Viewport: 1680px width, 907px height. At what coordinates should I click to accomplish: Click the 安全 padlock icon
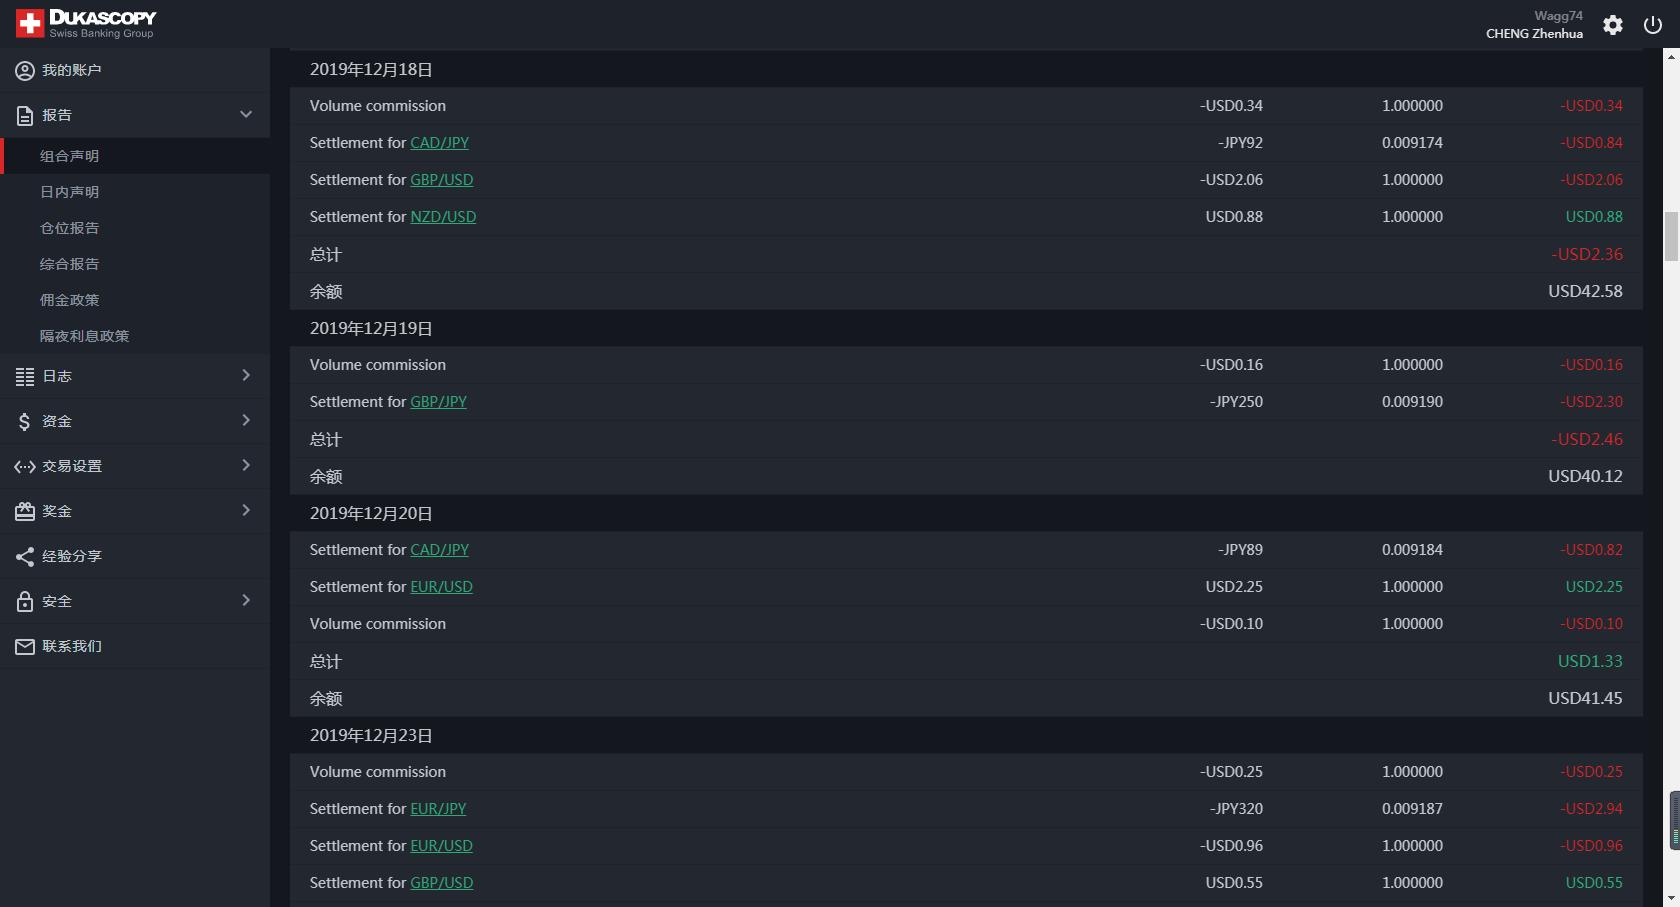click(25, 601)
